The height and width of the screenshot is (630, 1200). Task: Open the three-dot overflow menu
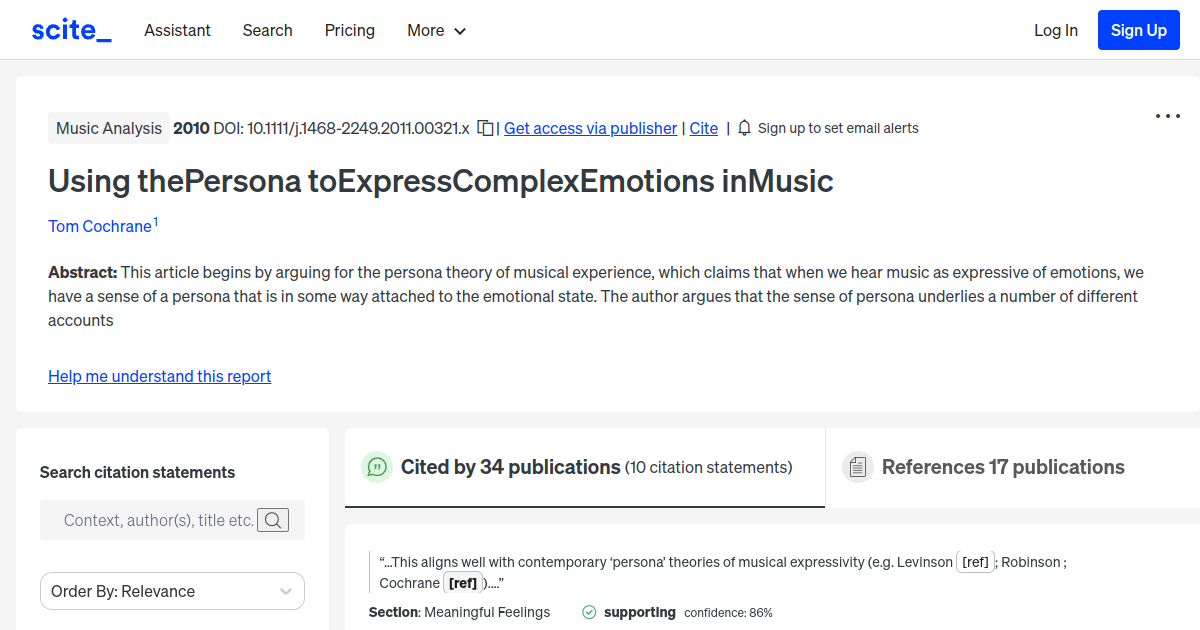tap(1167, 116)
